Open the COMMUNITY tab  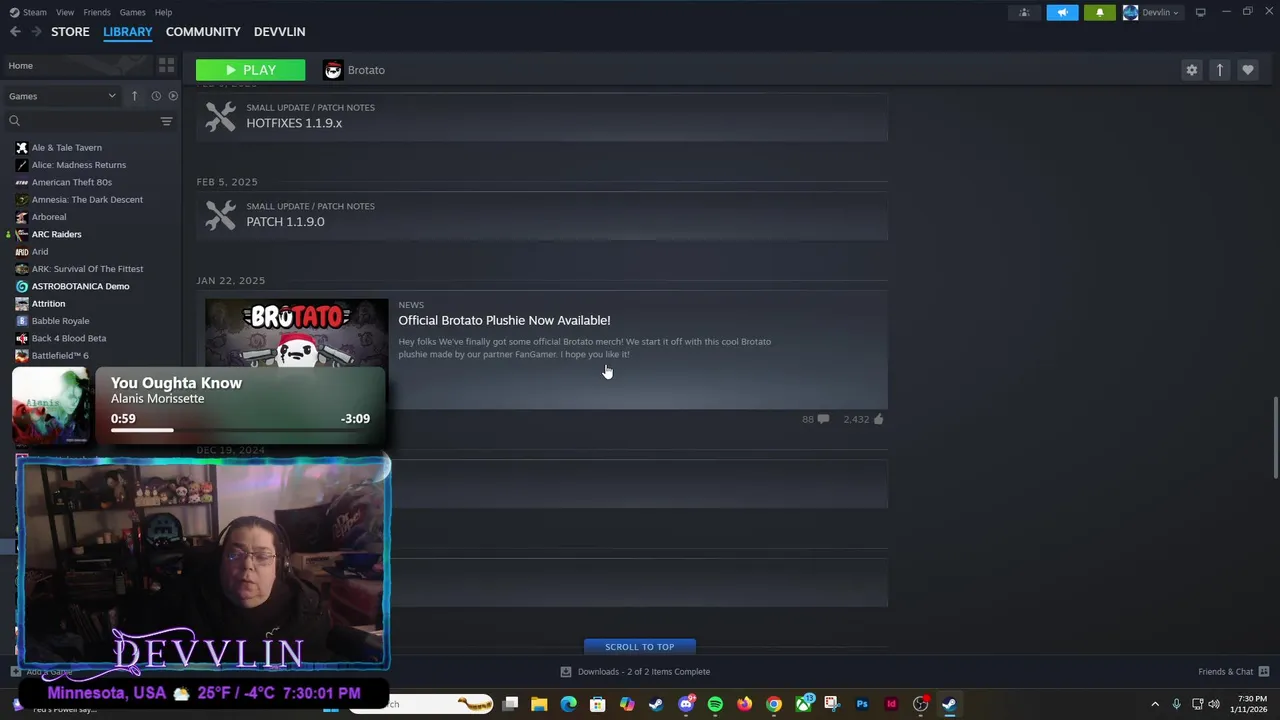(x=203, y=32)
